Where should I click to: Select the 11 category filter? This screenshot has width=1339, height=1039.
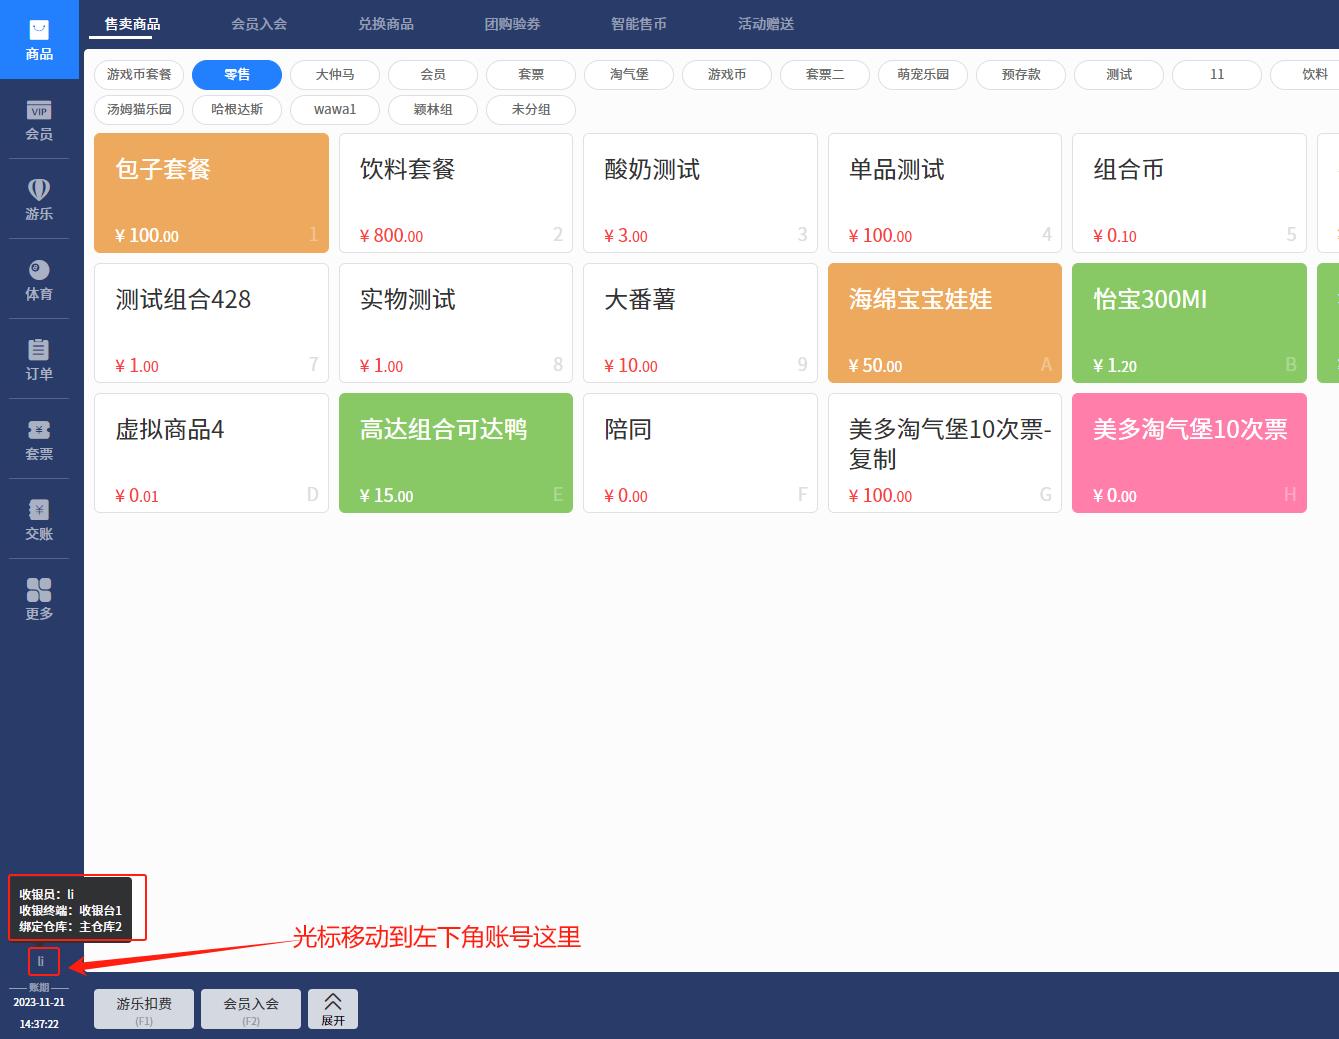[1217, 75]
